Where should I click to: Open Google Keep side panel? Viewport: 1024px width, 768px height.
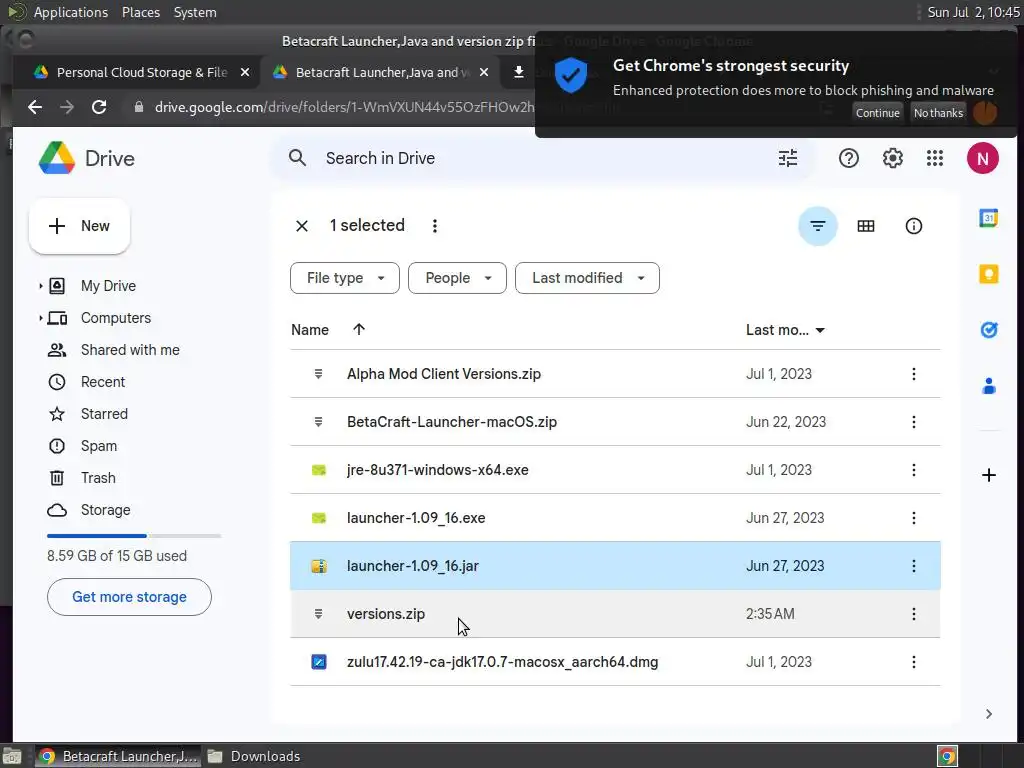point(989,274)
